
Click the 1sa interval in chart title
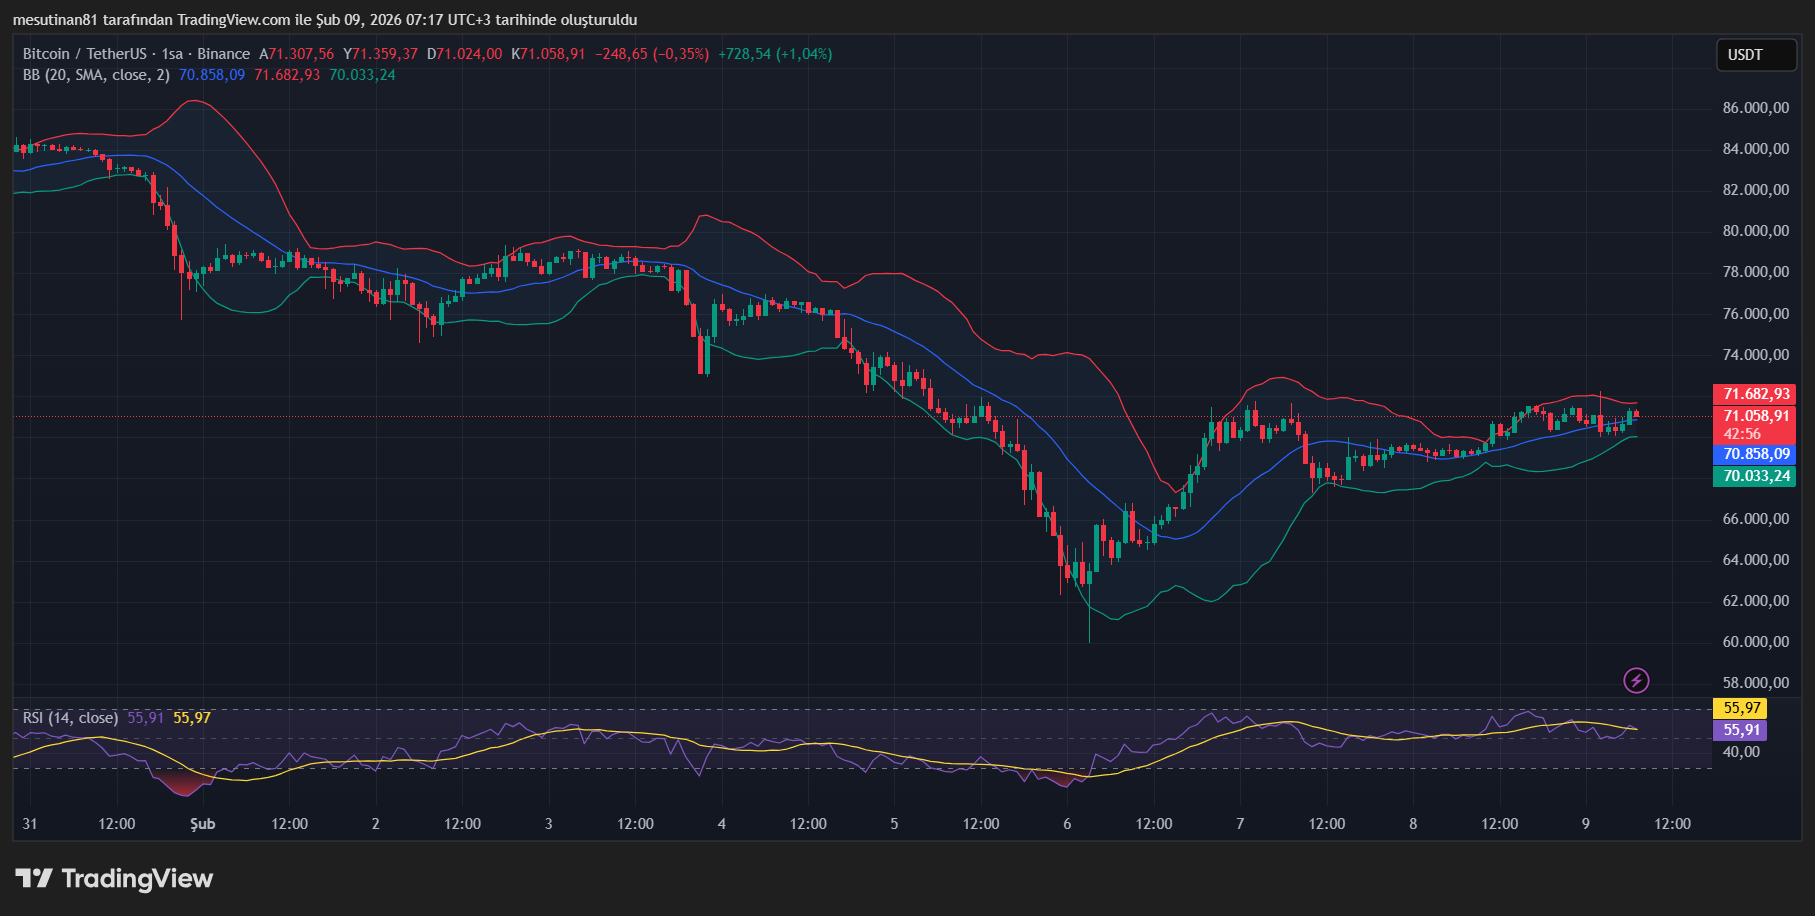click(172, 54)
